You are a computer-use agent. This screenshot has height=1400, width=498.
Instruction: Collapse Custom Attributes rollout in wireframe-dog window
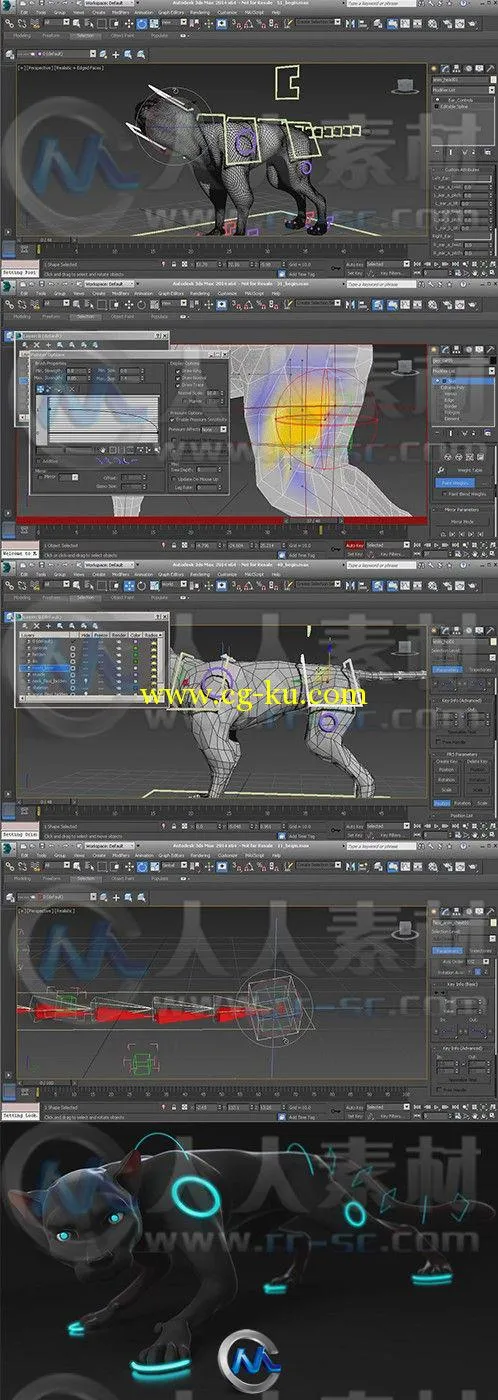coord(462,170)
